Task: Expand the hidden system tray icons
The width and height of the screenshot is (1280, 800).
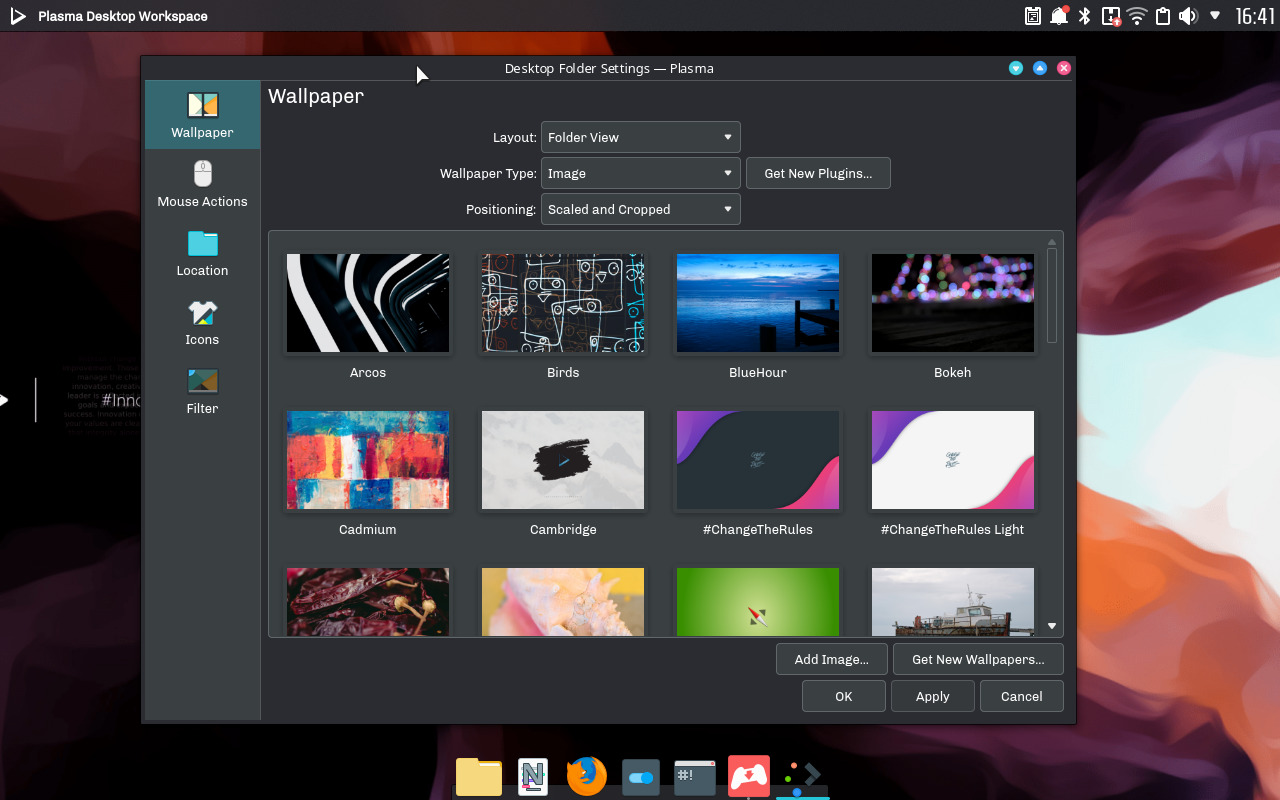Action: pyautogui.click(x=1215, y=16)
